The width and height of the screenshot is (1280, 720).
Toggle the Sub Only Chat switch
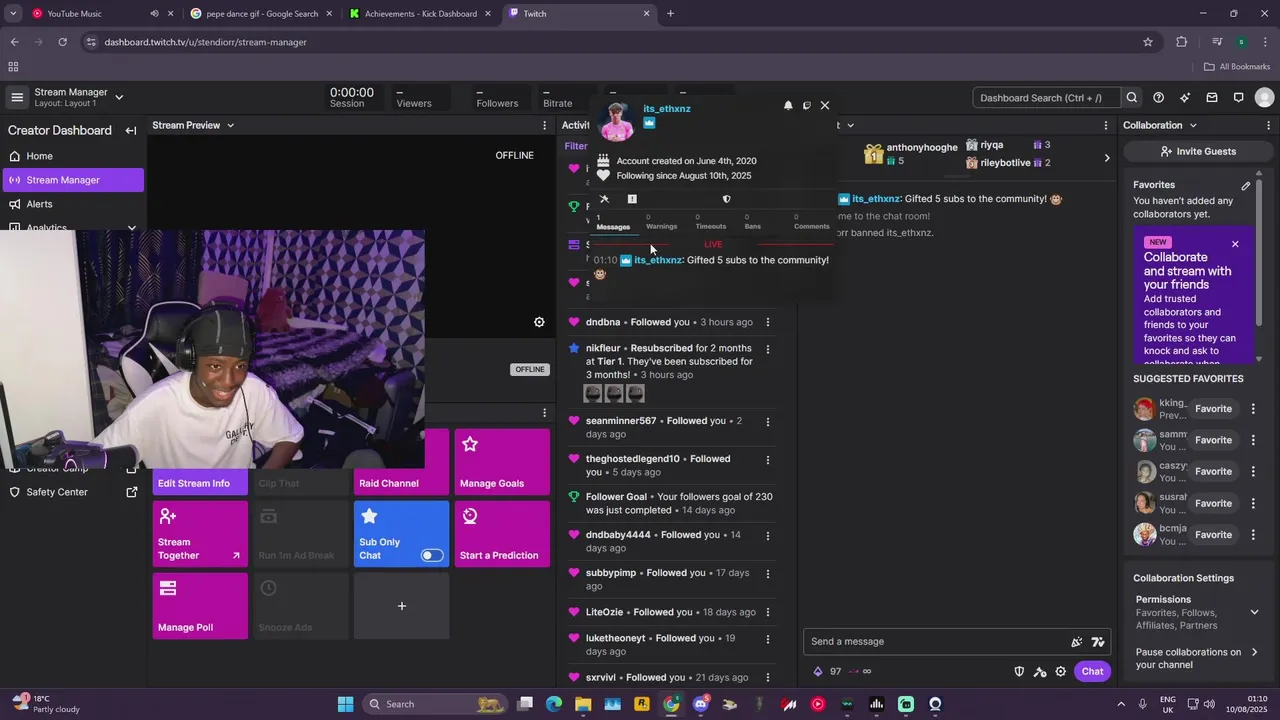[x=432, y=556]
